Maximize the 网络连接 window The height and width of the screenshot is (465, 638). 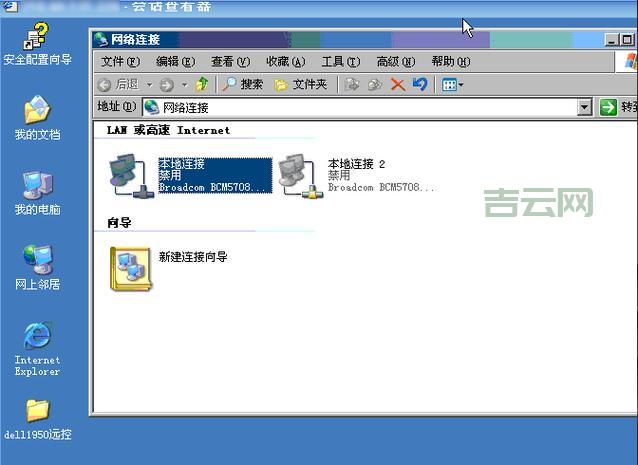pos(627,40)
